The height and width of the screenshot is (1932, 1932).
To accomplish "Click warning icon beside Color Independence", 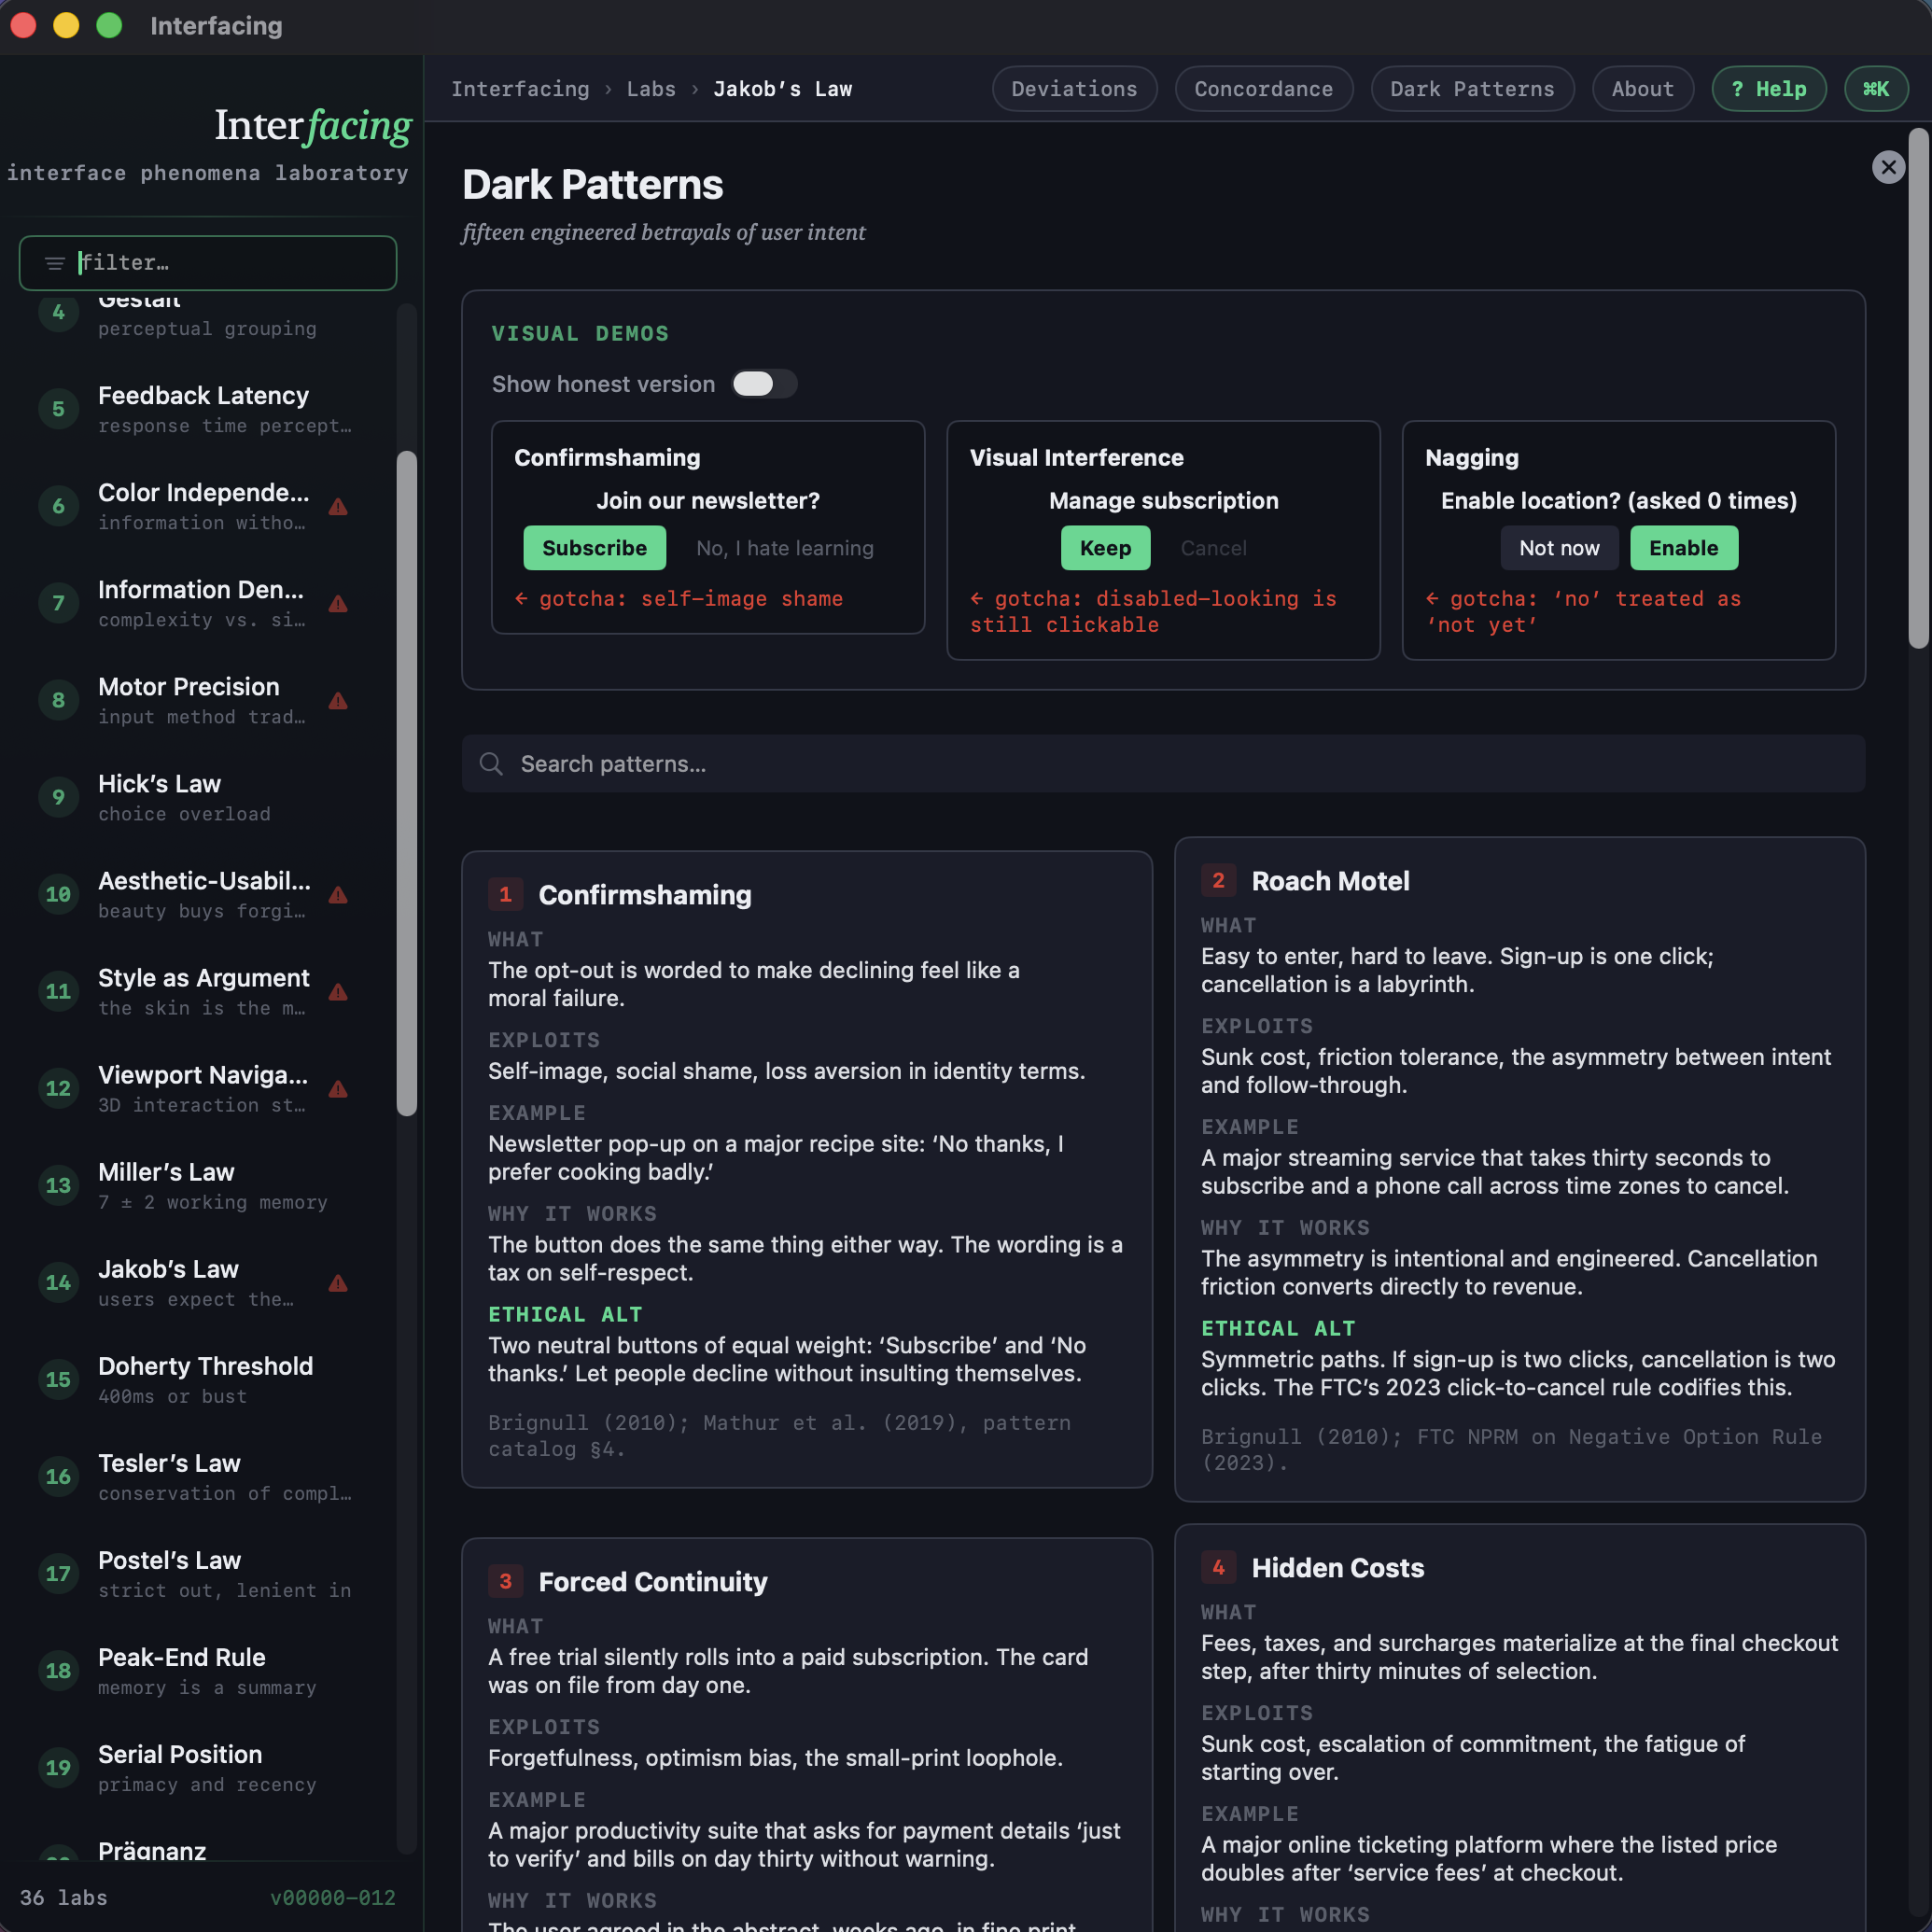I will (338, 507).
